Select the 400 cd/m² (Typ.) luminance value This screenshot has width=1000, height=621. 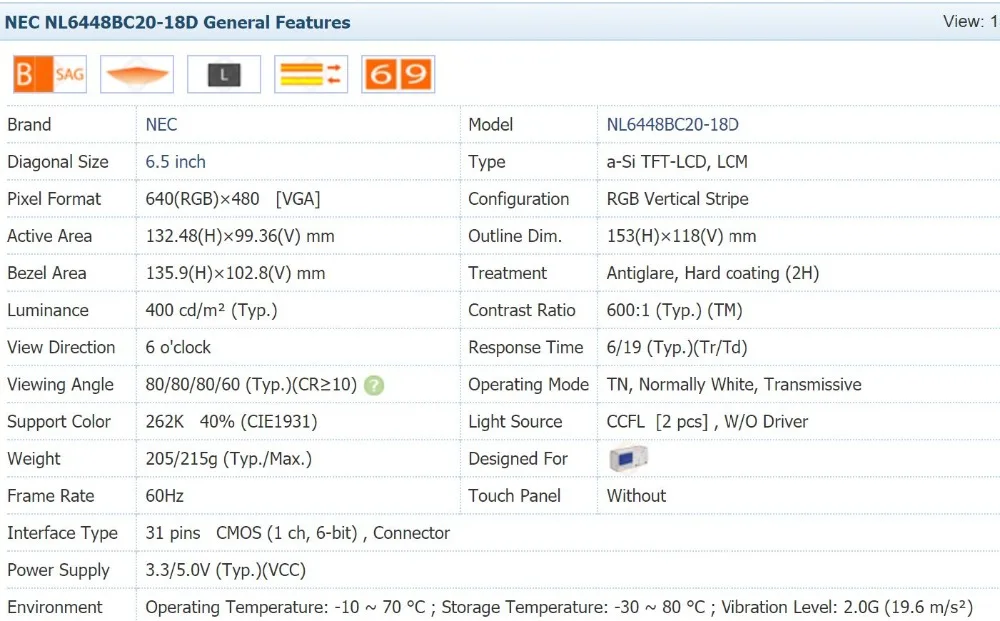(x=211, y=310)
